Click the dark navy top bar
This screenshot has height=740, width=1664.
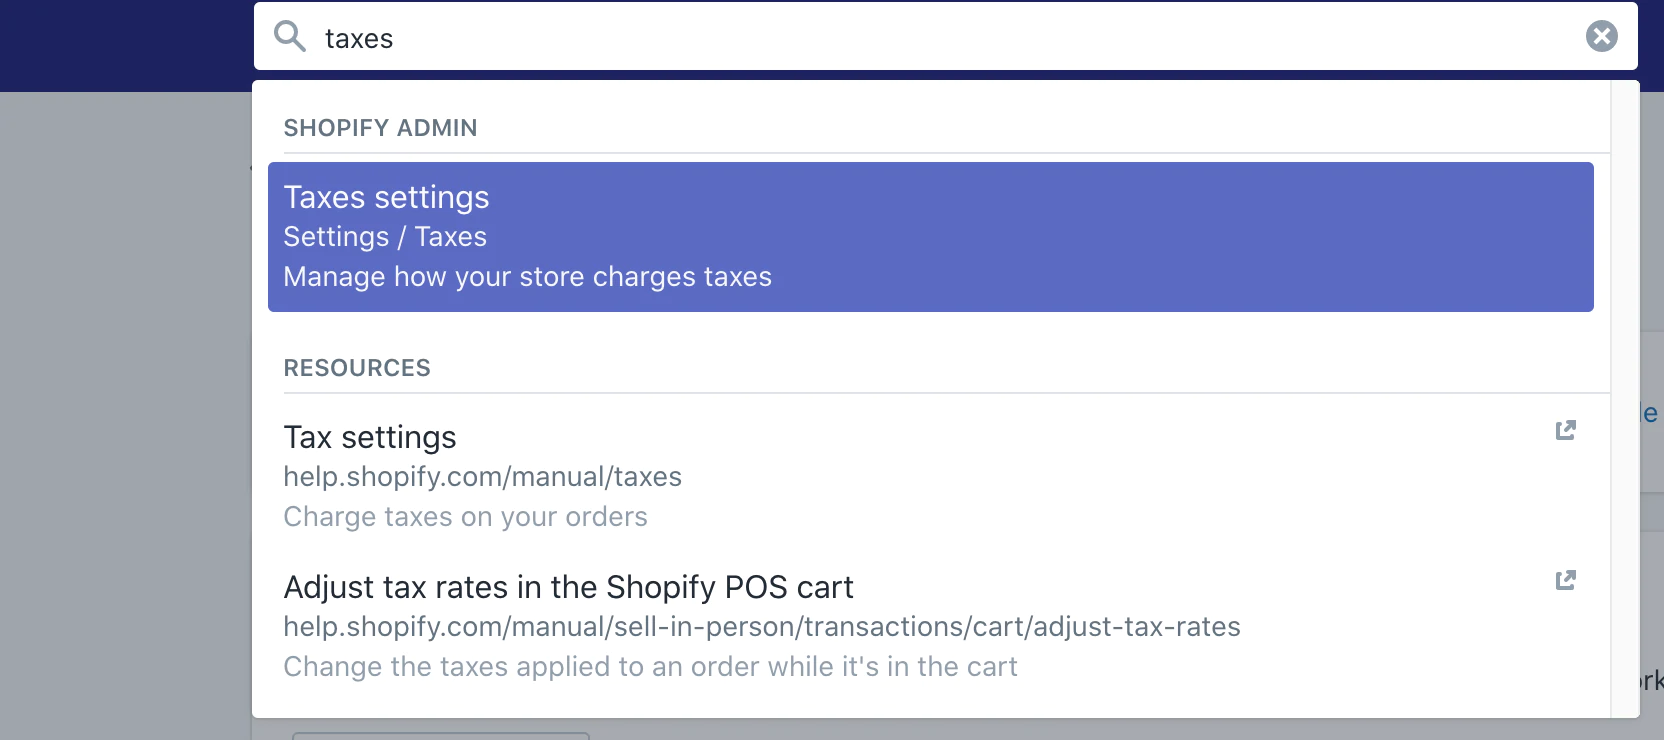tap(120, 45)
